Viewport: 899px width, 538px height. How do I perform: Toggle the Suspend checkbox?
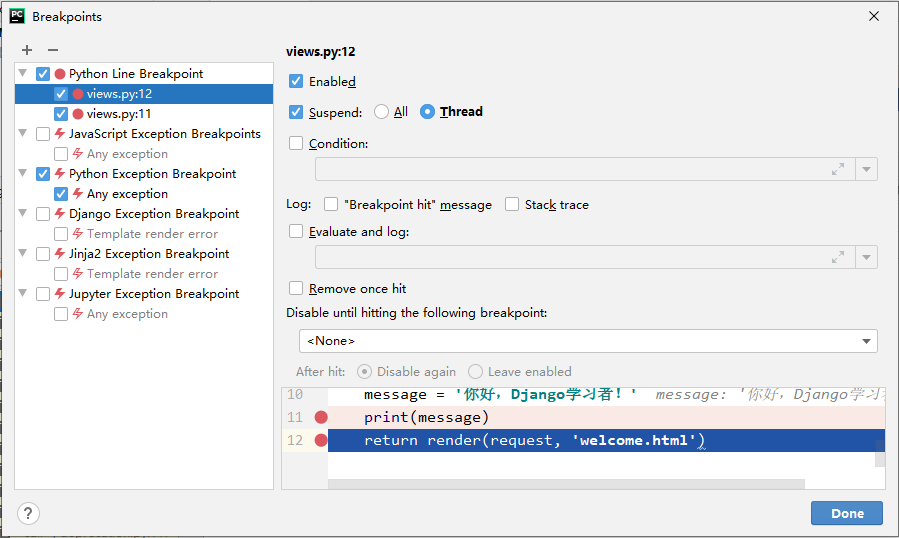click(296, 112)
